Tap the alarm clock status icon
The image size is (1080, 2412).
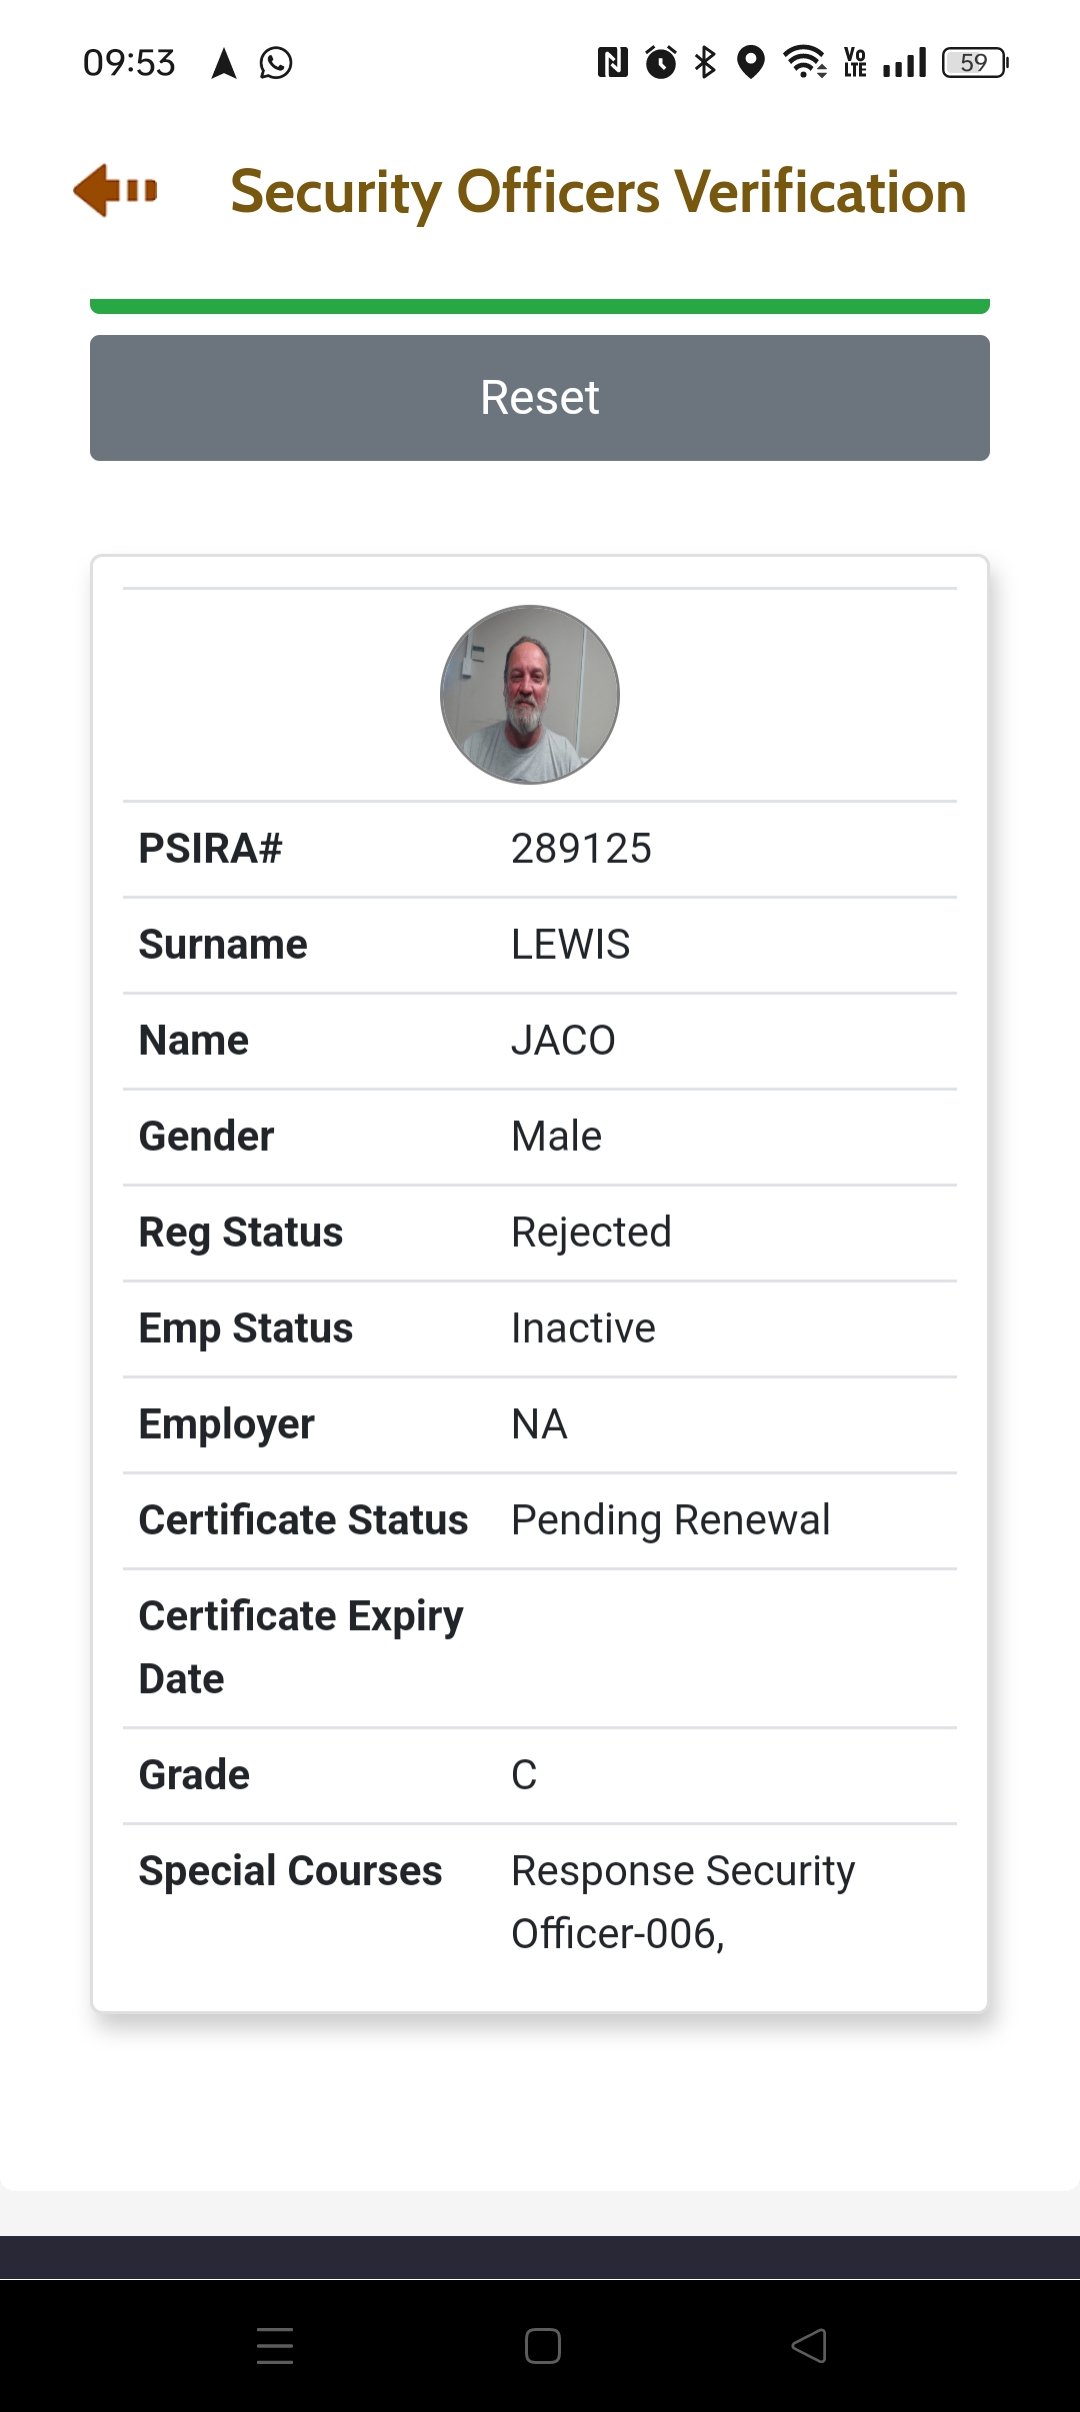(x=661, y=63)
